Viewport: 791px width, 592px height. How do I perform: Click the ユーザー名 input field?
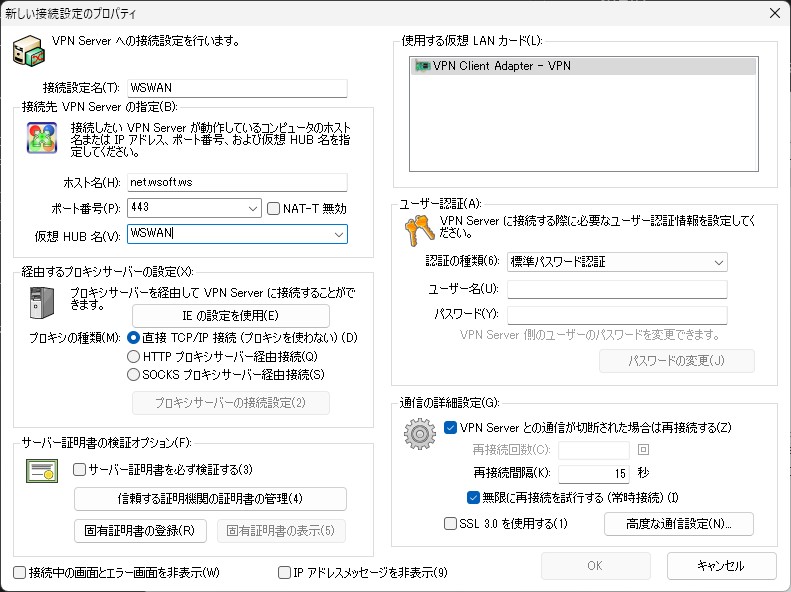617,289
